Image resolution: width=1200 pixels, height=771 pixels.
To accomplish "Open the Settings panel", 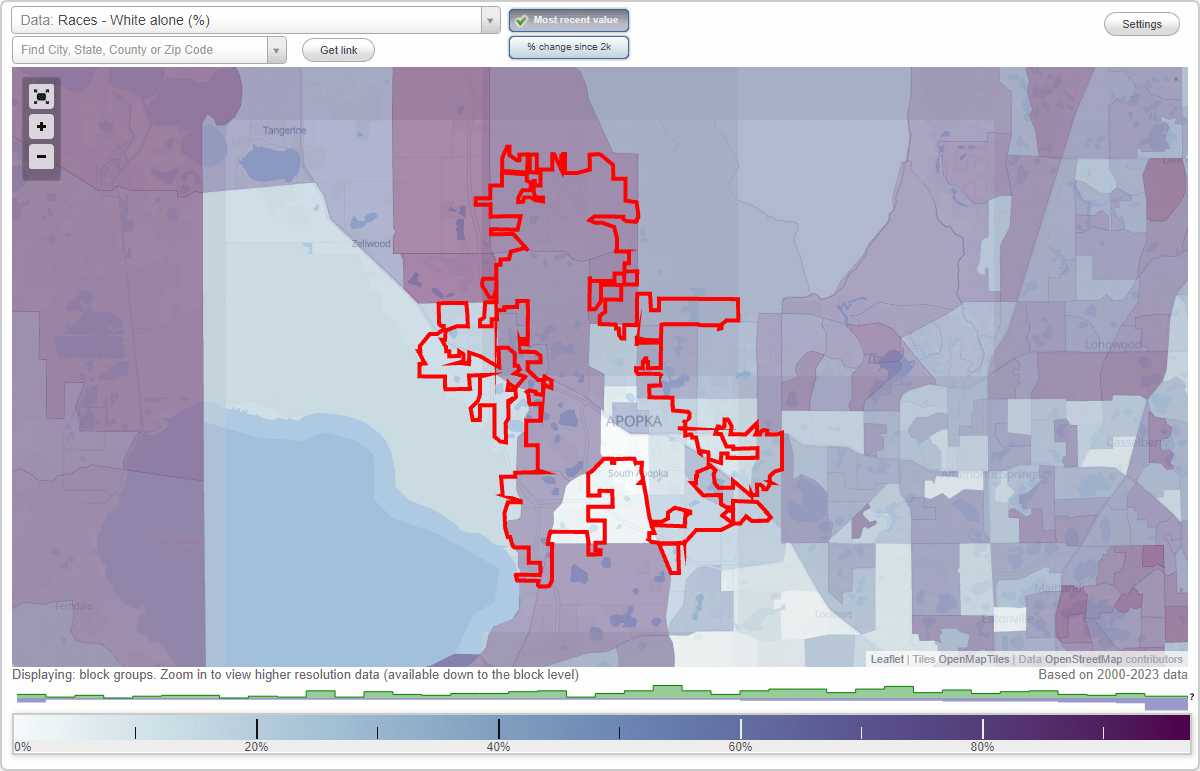I will click(x=1141, y=23).
